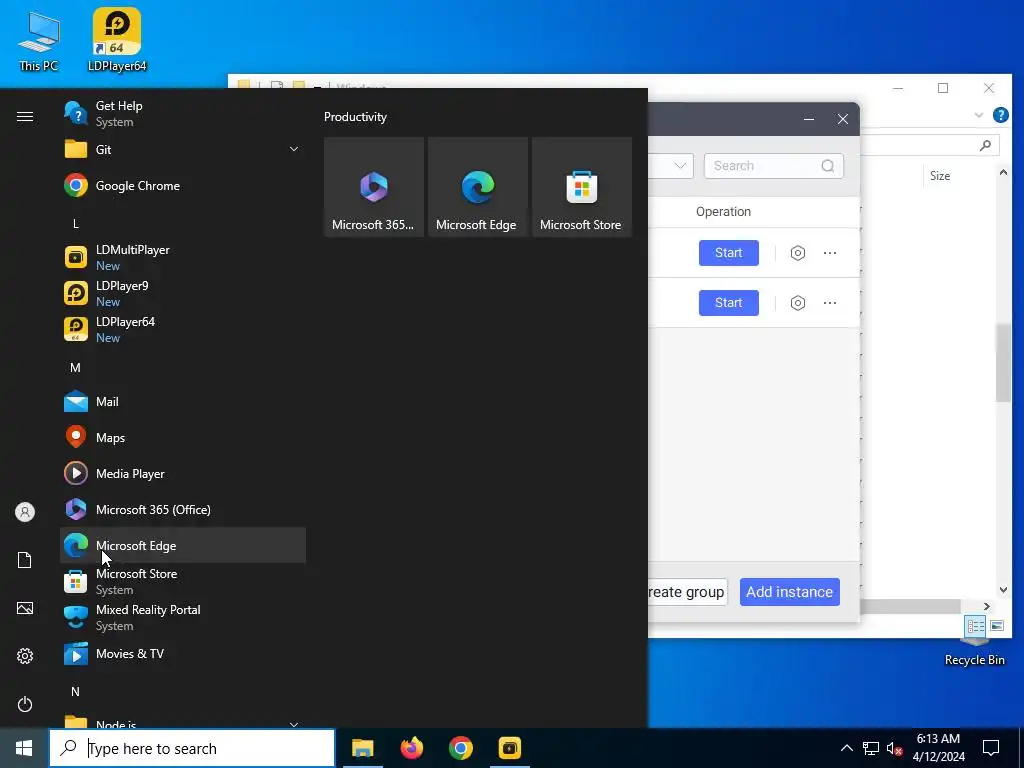The width and height of the screenshot is (1024, 768).
Task: Switch File Explorer to large icons view
Action: 997,626
